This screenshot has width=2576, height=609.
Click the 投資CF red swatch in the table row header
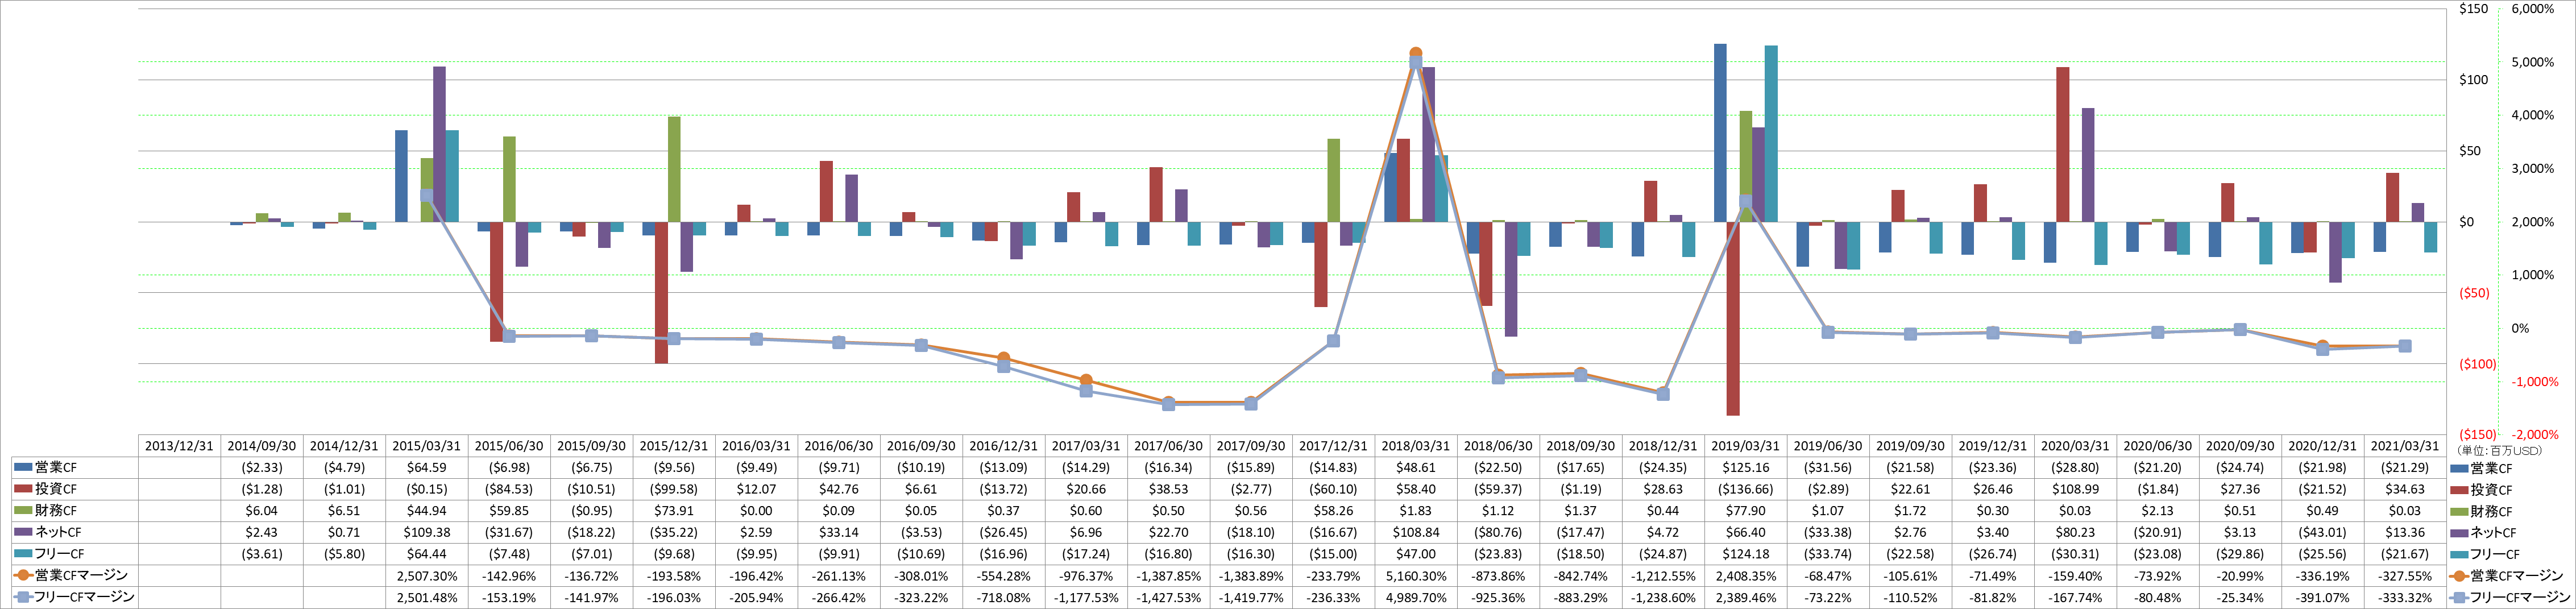pos(23,489)
